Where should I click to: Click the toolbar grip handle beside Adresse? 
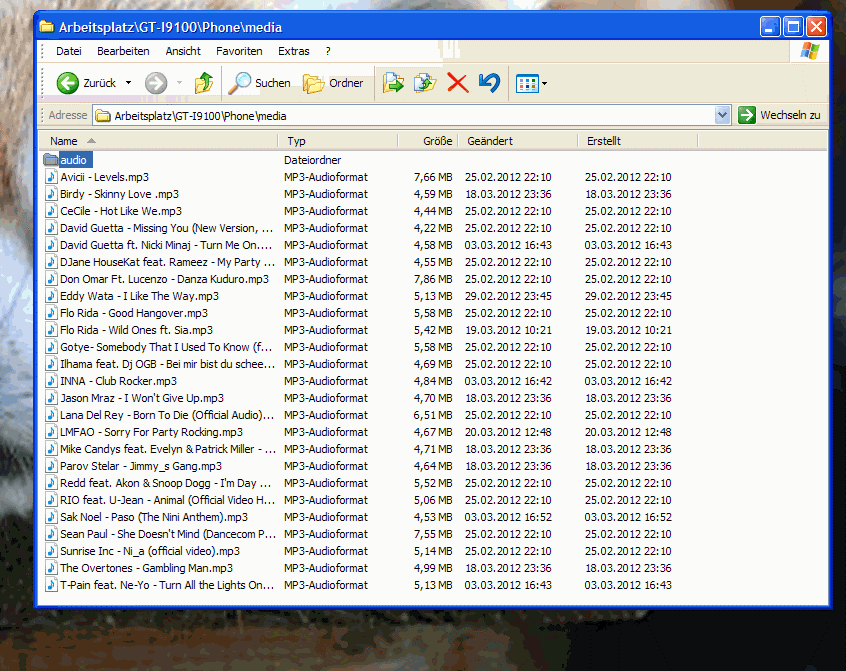[43, 115]
